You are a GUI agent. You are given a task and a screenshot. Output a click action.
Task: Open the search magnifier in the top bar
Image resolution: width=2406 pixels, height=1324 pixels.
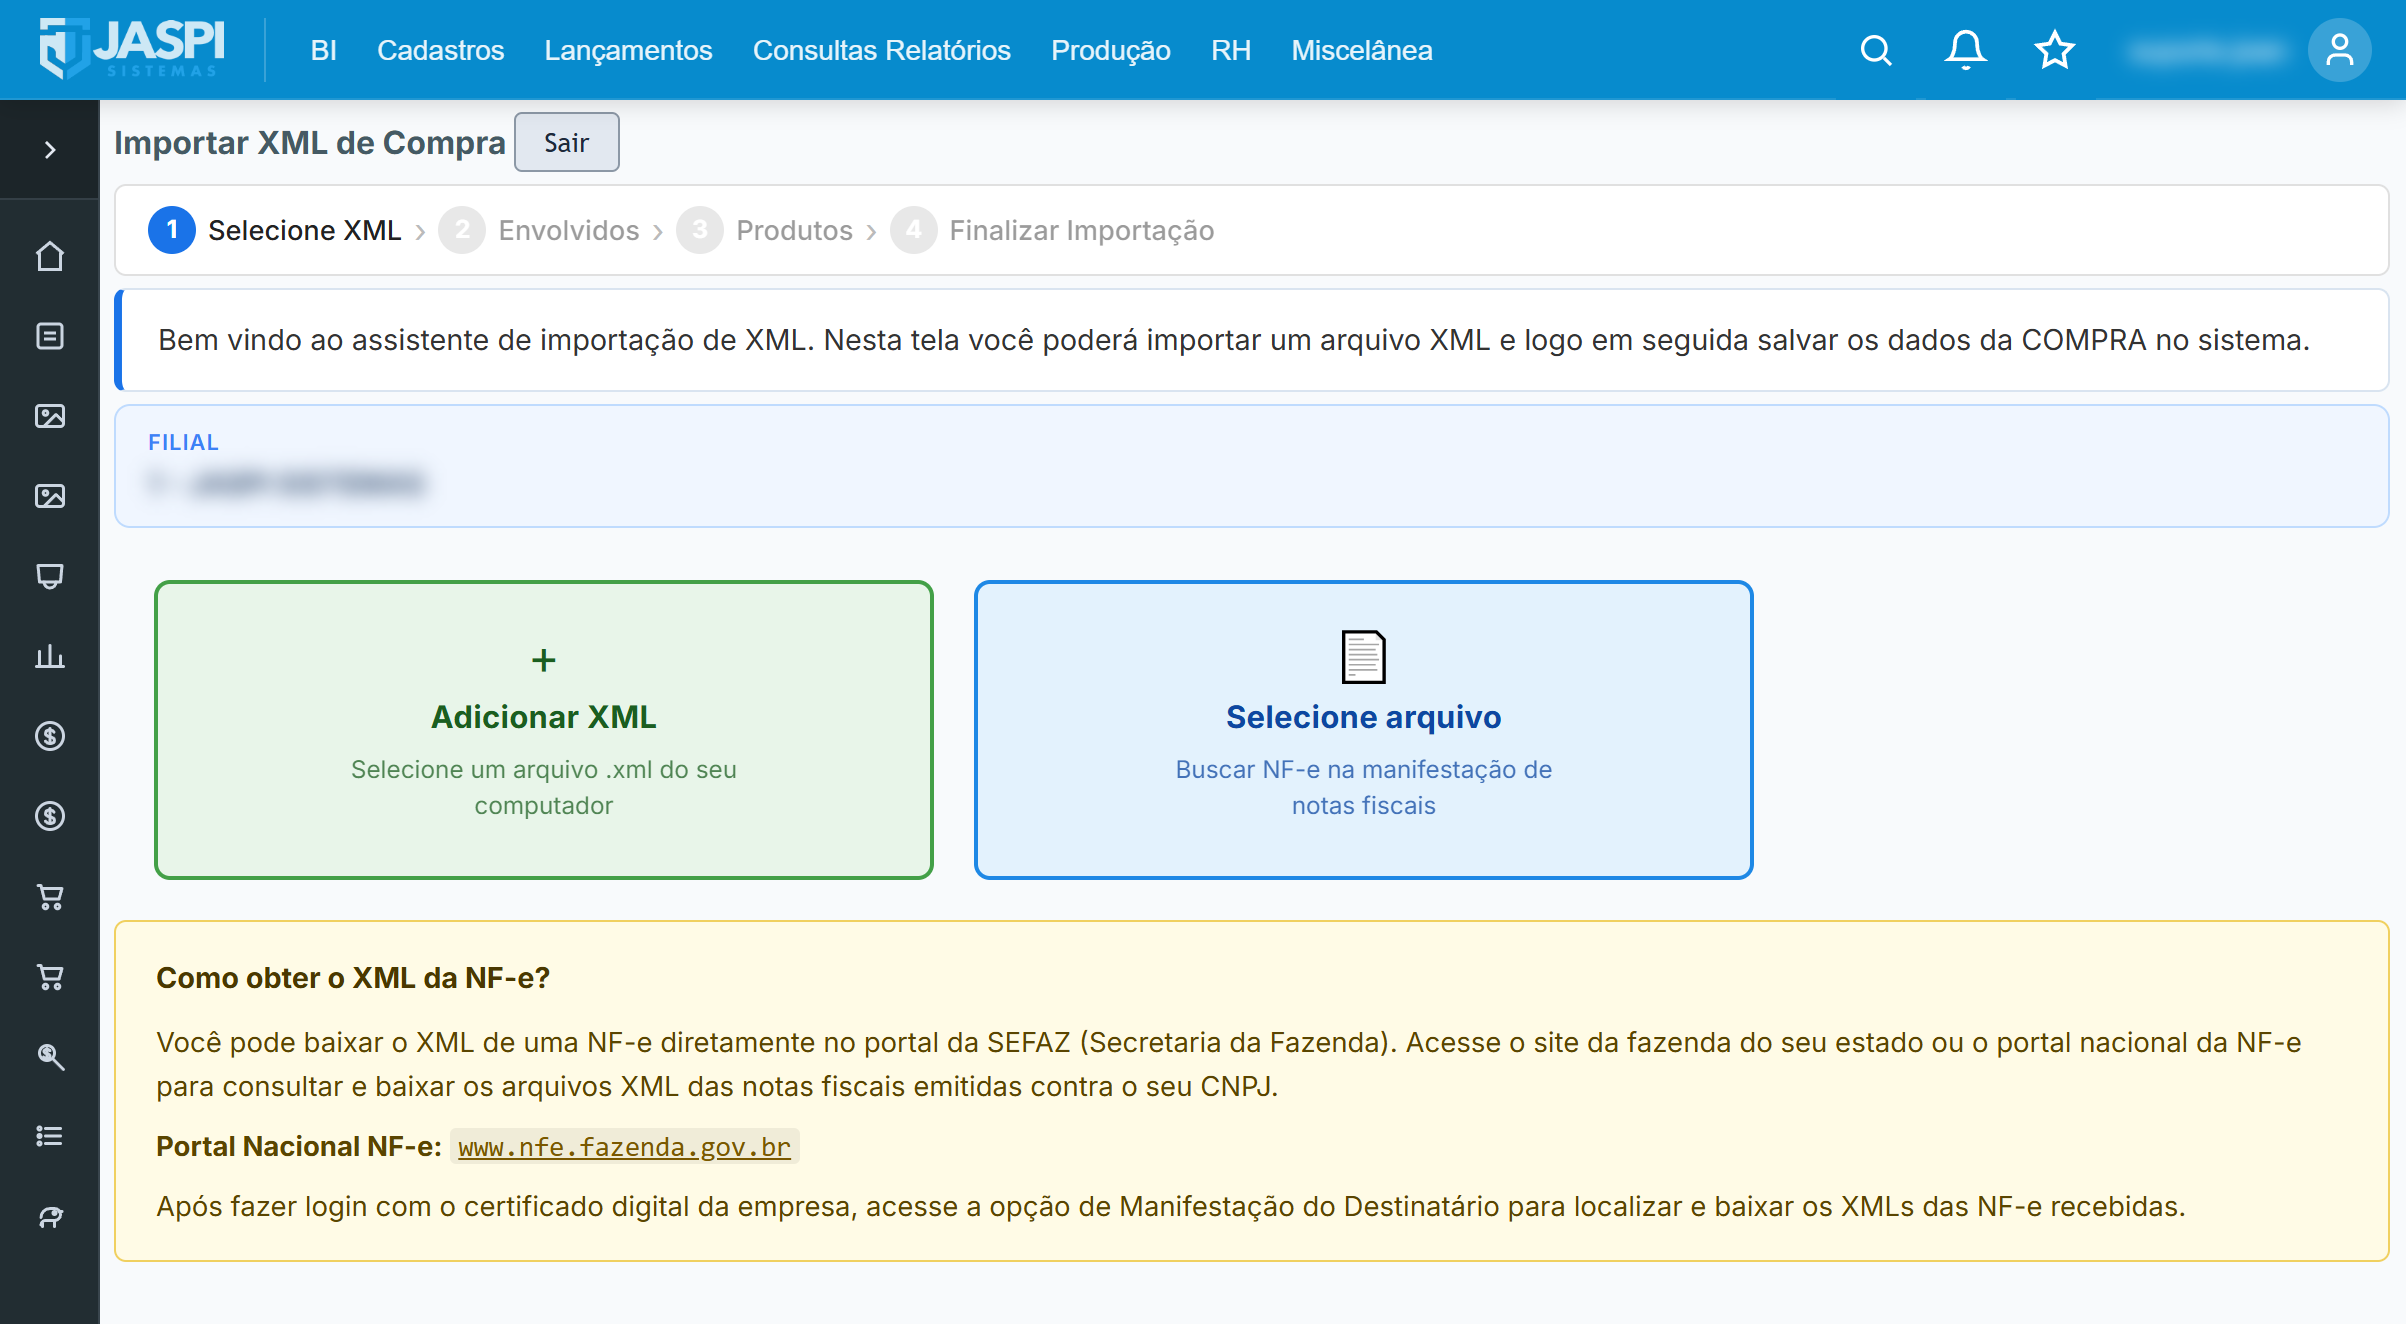(x=1876, y=50)
